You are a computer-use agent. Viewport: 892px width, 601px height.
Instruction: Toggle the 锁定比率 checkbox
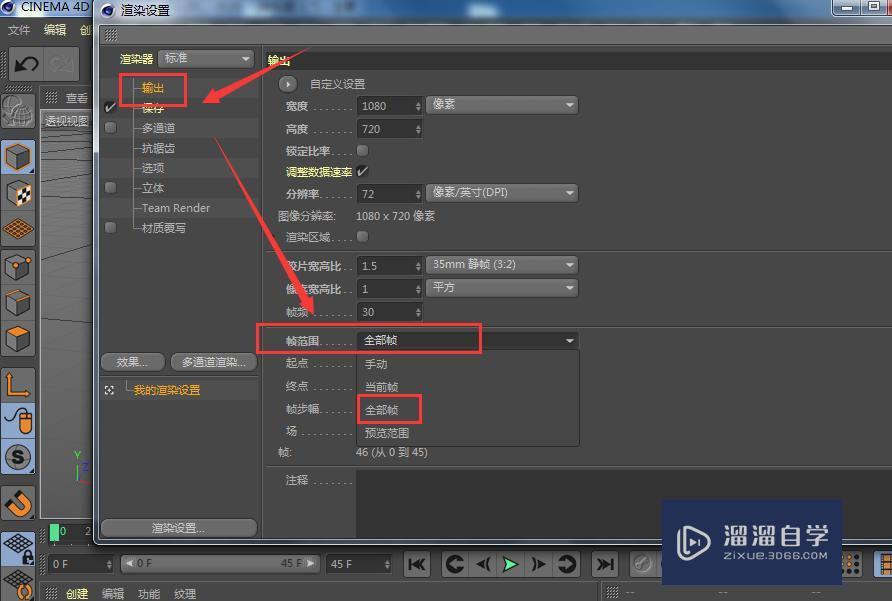361,148
